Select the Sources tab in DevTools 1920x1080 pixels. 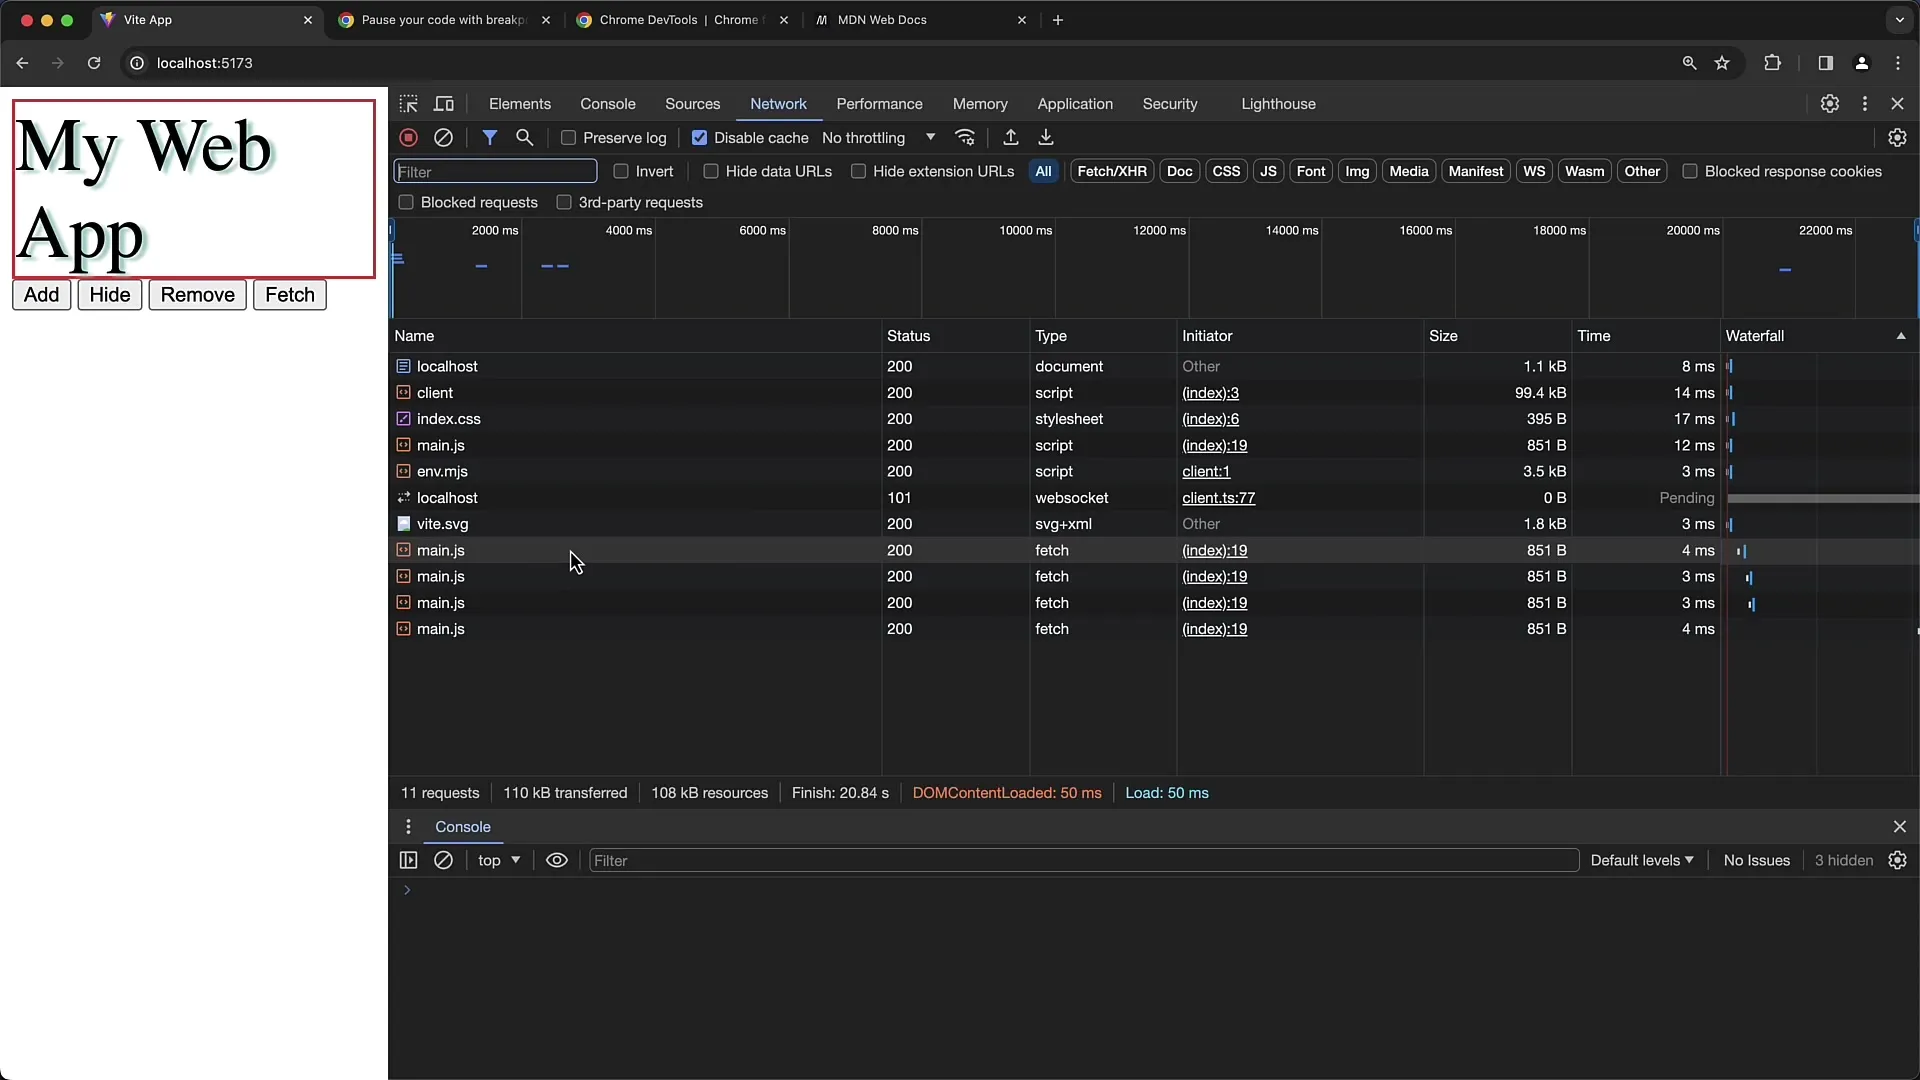[x=692, y=103]
